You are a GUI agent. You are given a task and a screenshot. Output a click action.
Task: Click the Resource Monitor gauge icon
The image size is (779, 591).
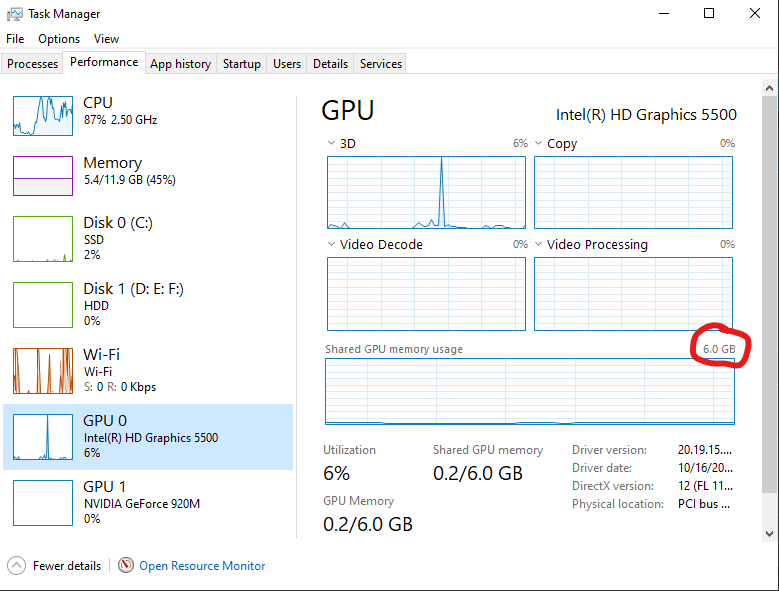pos(126,565)
